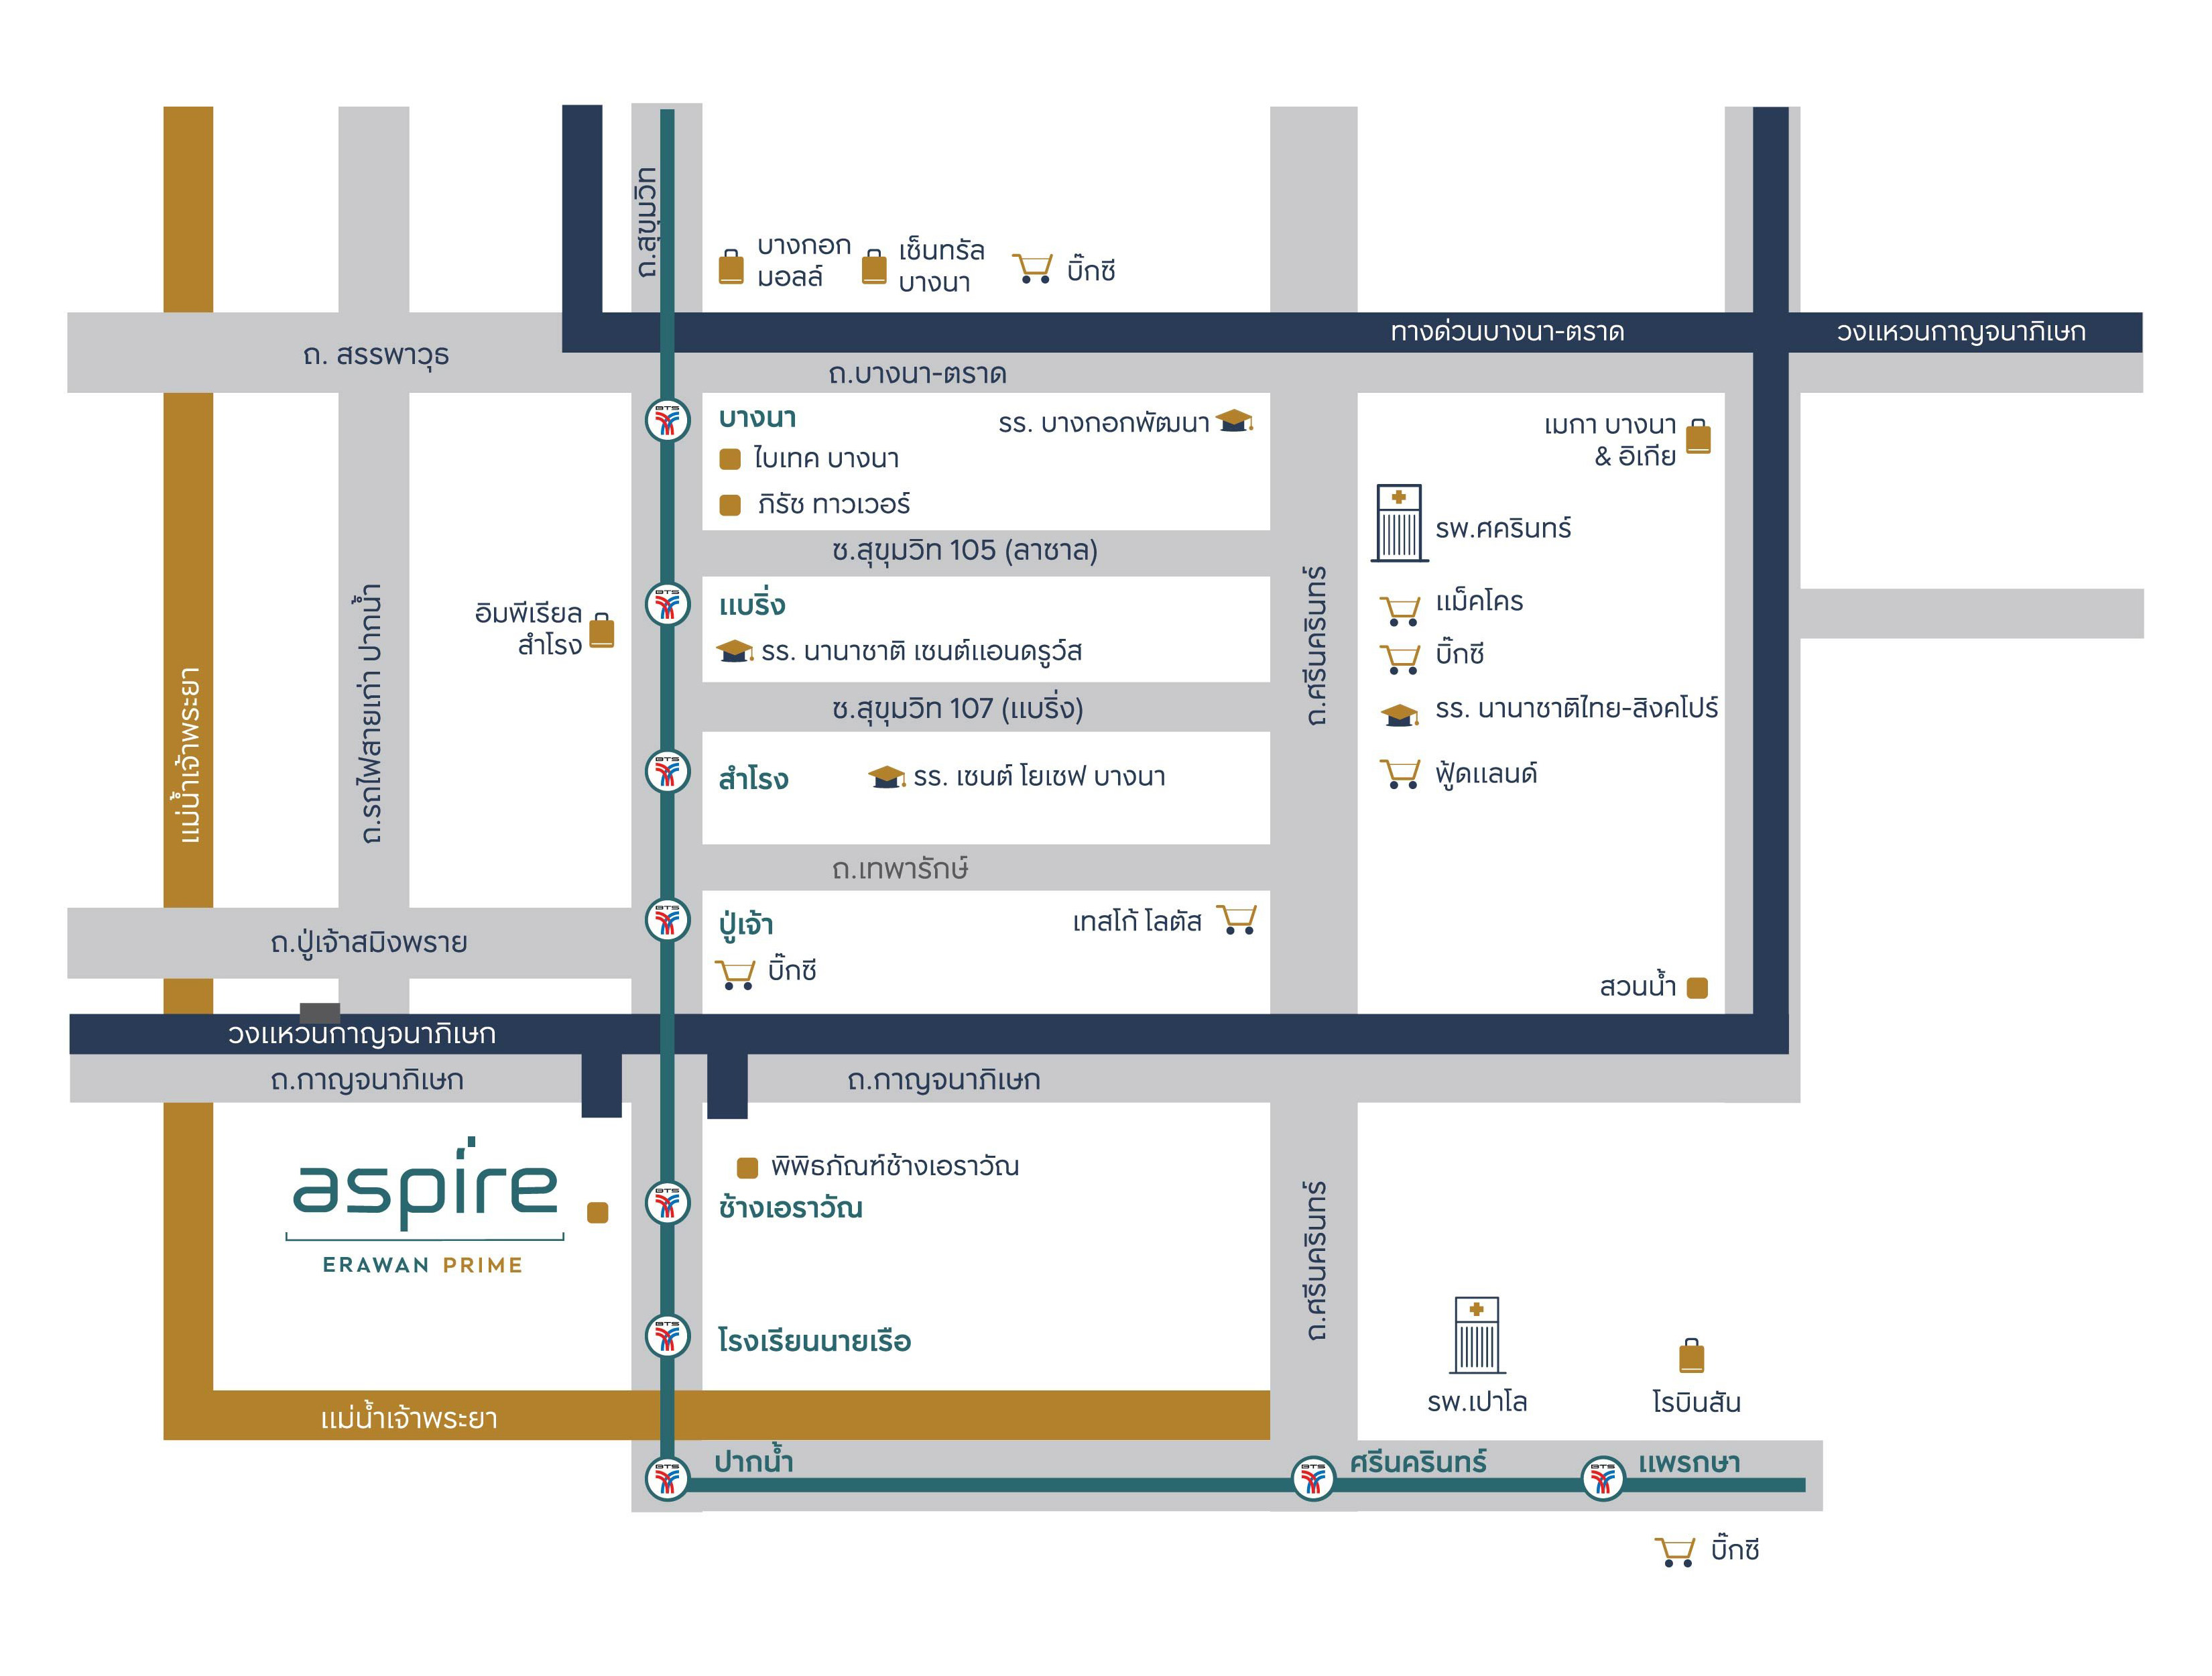The height and width of the screenshot is (1676, 2212).
Task: Click the ซ.สุขุมวิท 107 (แบริ่ง) label
Action: 957,709
